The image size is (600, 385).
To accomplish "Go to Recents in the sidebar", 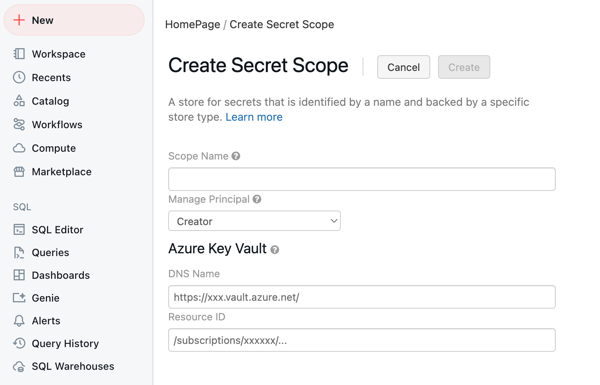I will (51, 77).
